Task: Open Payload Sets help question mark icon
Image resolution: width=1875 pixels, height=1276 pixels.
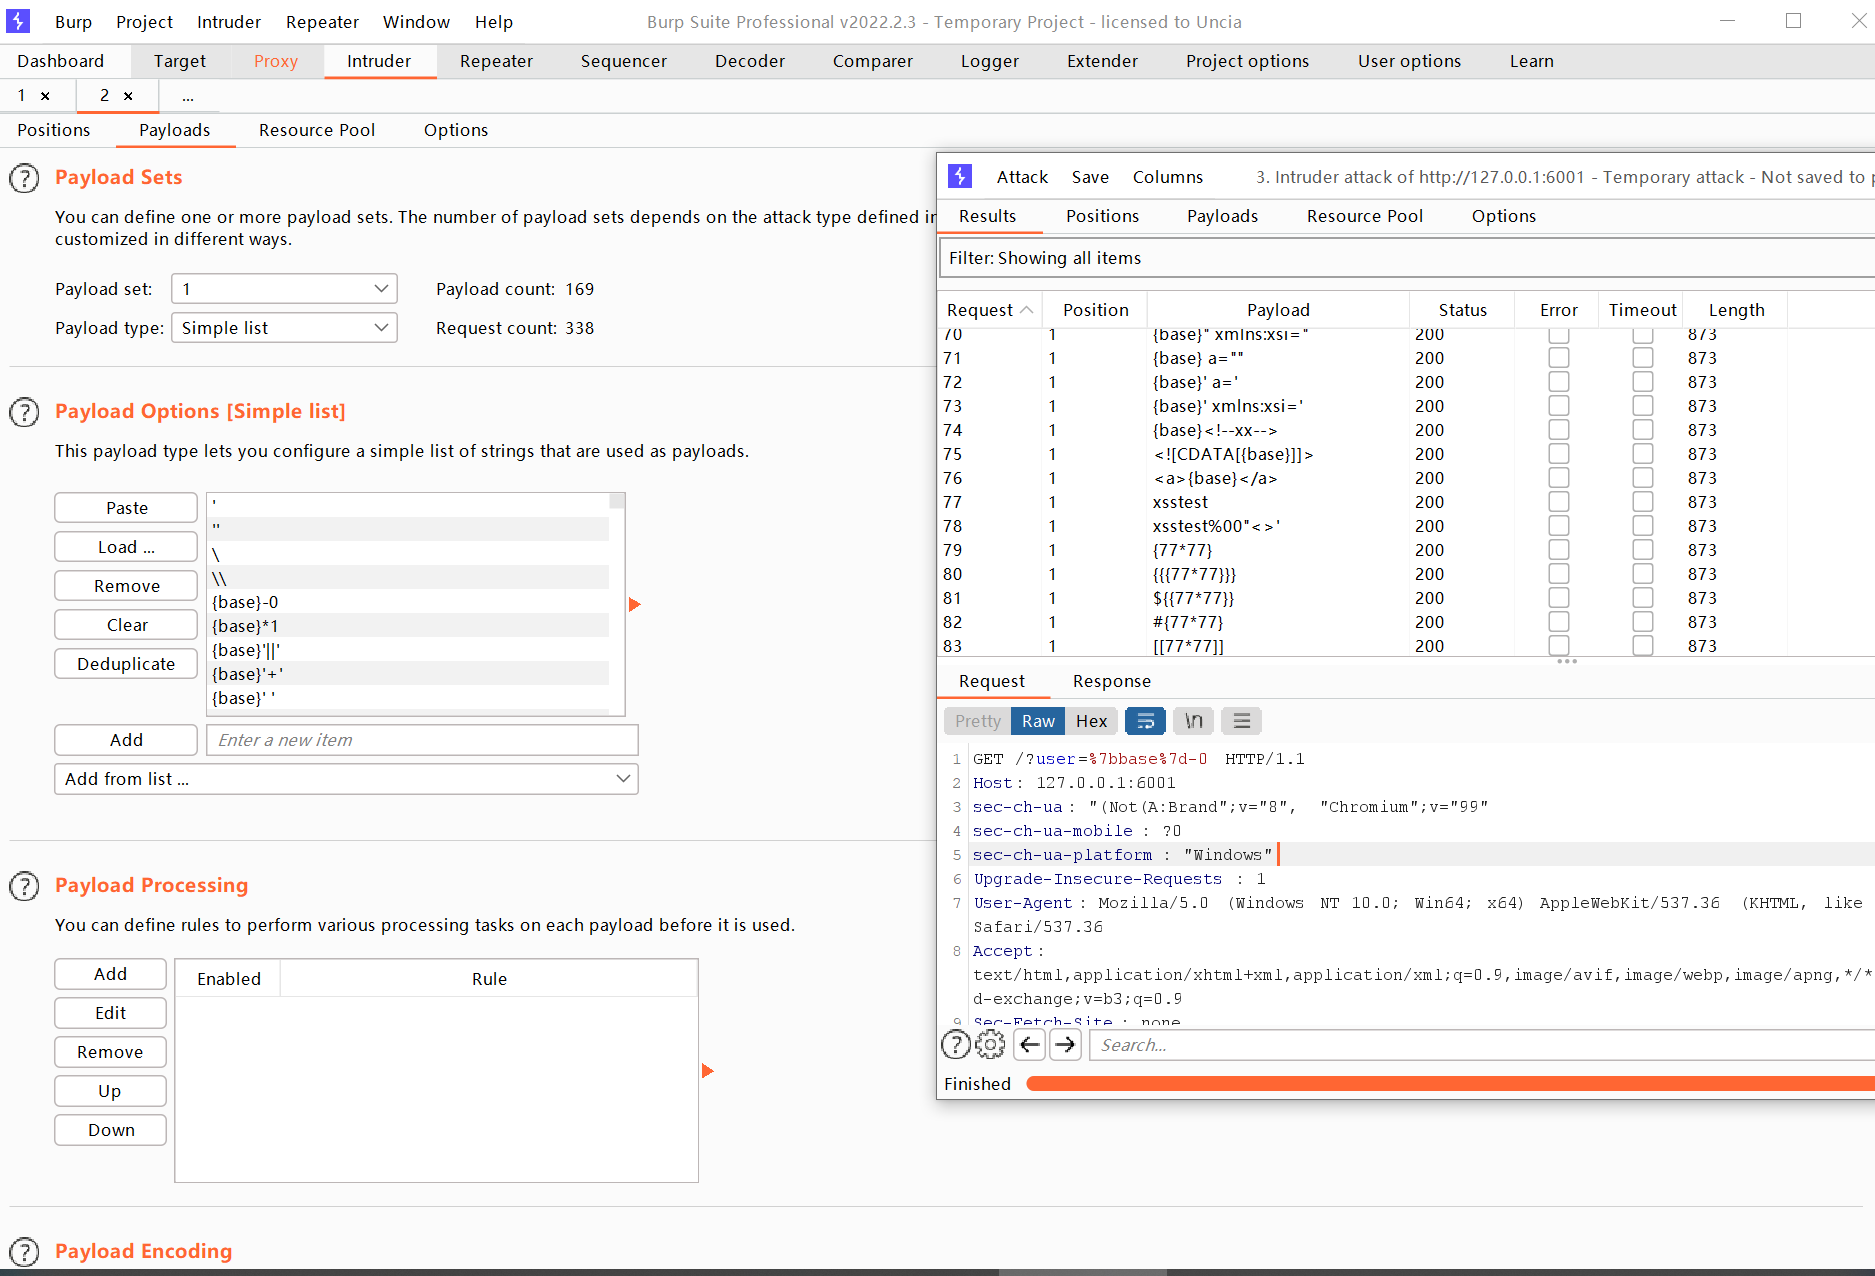Action: (24, 178)
